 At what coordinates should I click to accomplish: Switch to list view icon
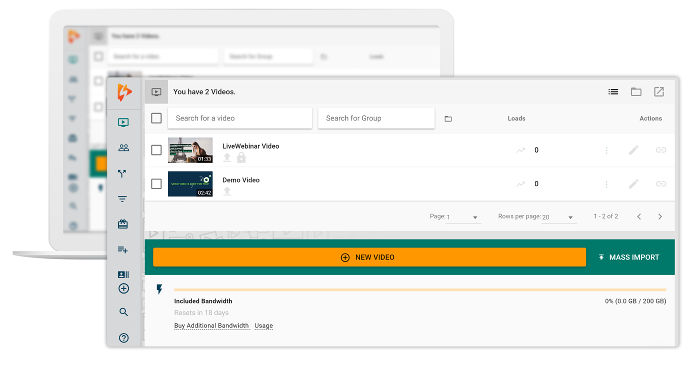pyautogui.click(x=613, y=91)
